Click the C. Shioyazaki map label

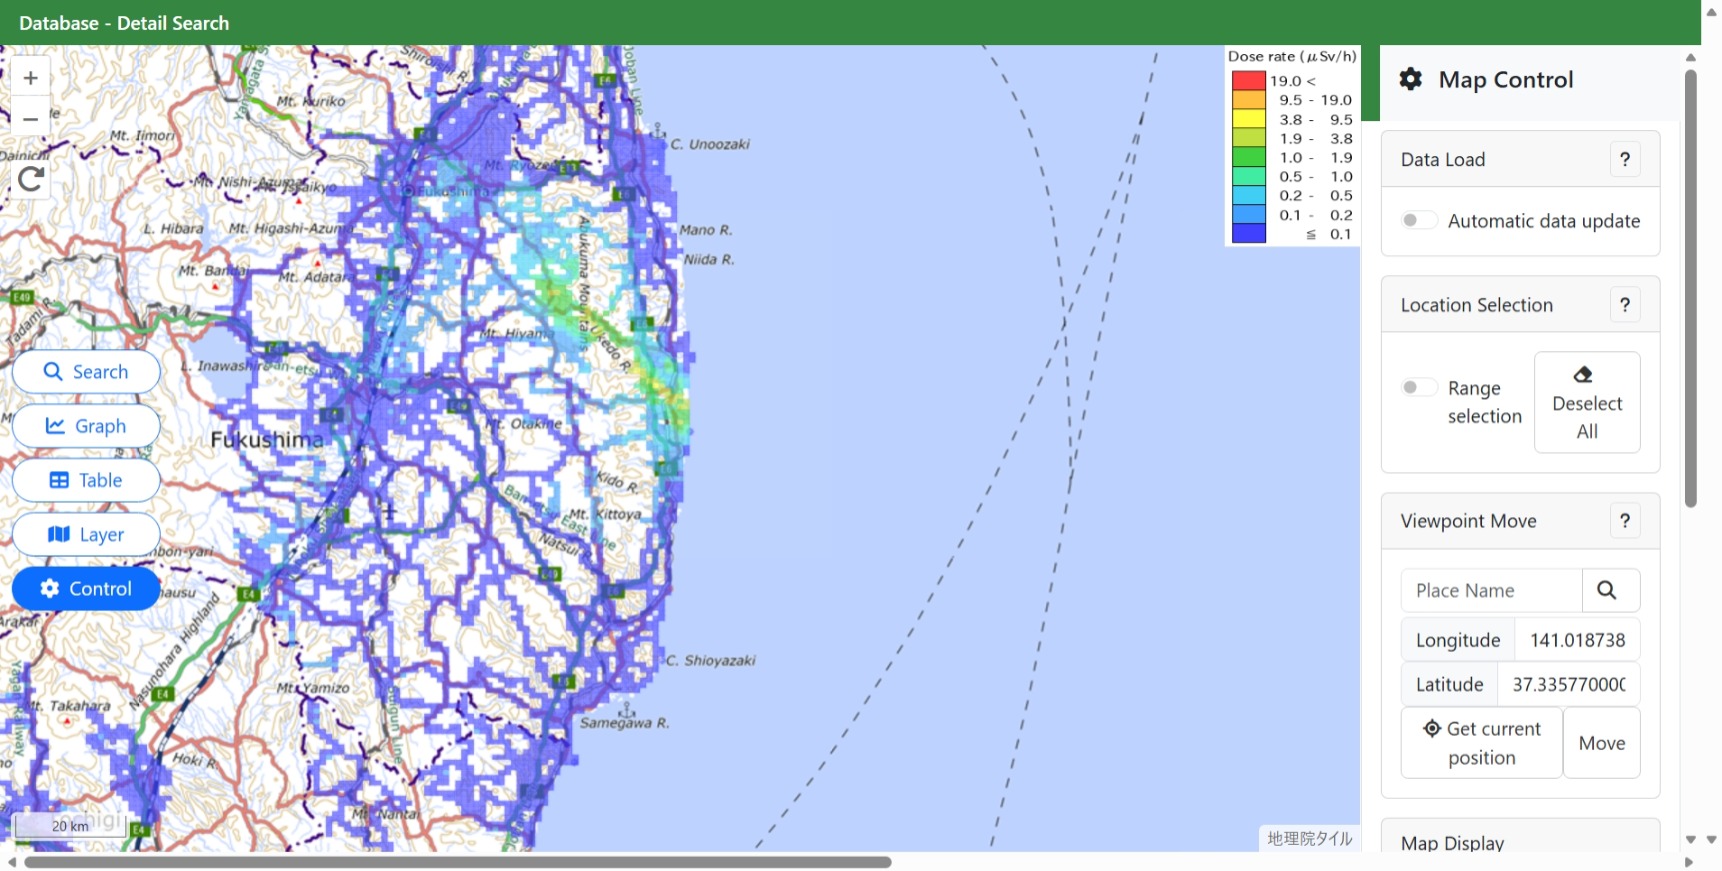pos(711,660)
